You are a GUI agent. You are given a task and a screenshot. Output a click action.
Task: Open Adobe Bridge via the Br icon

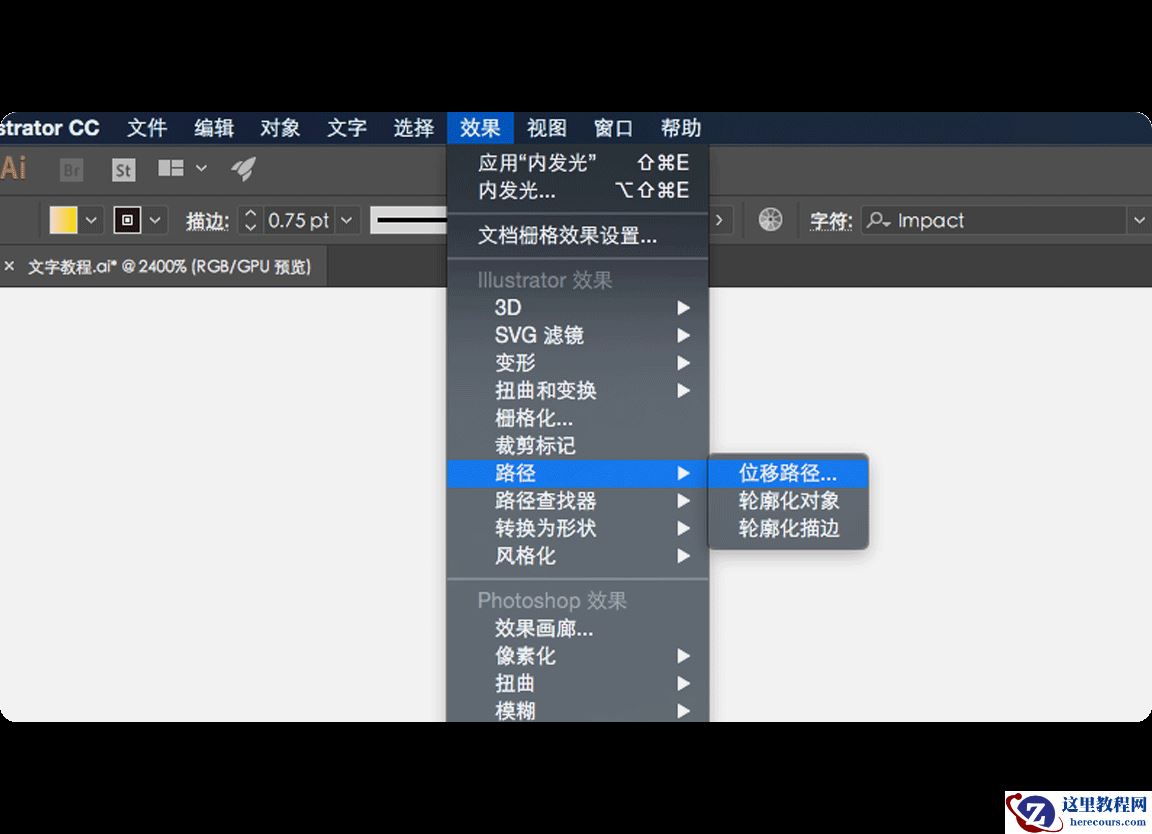[70, 170]
